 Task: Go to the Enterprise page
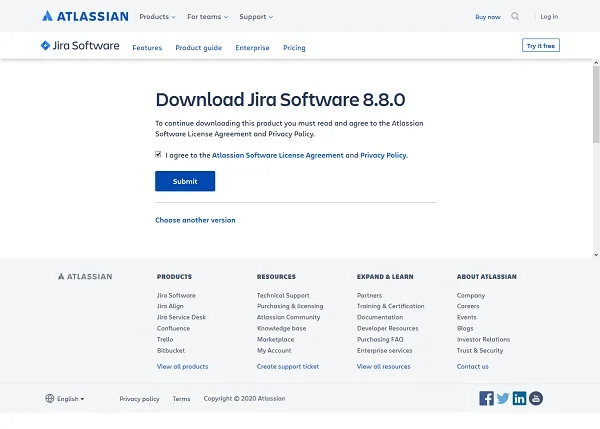click(x=253, y=48)
